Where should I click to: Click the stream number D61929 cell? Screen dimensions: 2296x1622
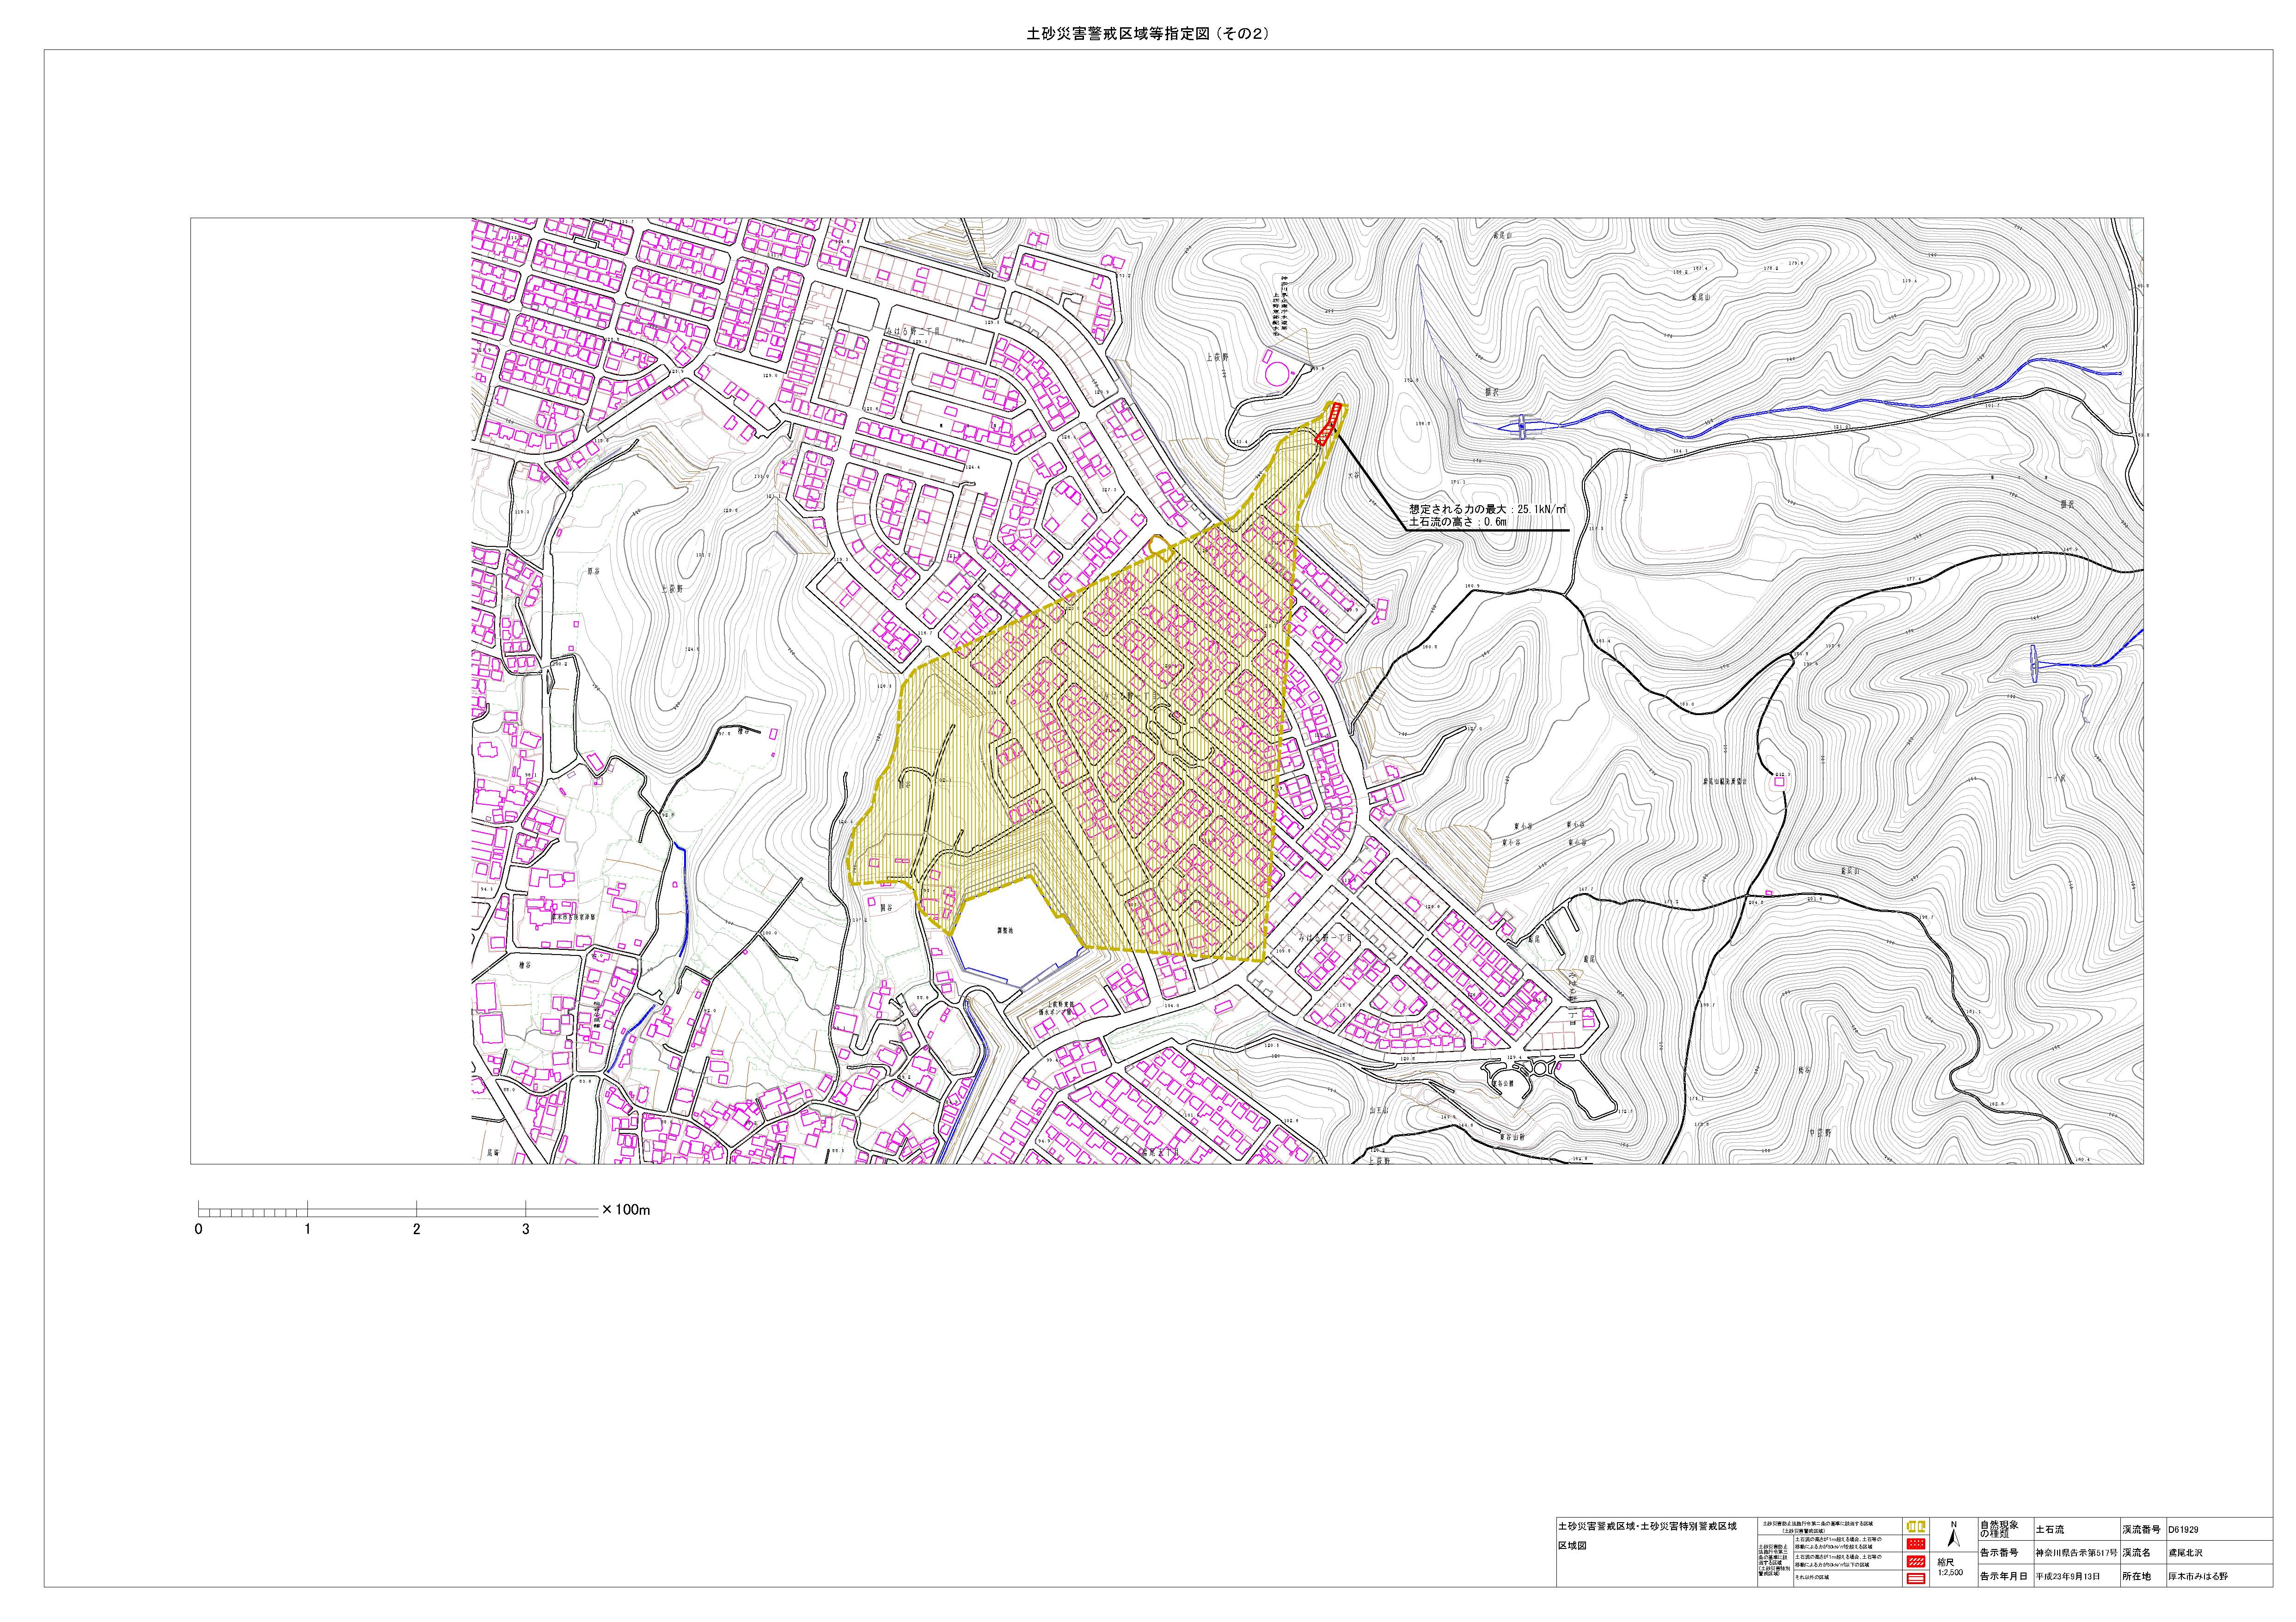[x=2183, y=1530]
